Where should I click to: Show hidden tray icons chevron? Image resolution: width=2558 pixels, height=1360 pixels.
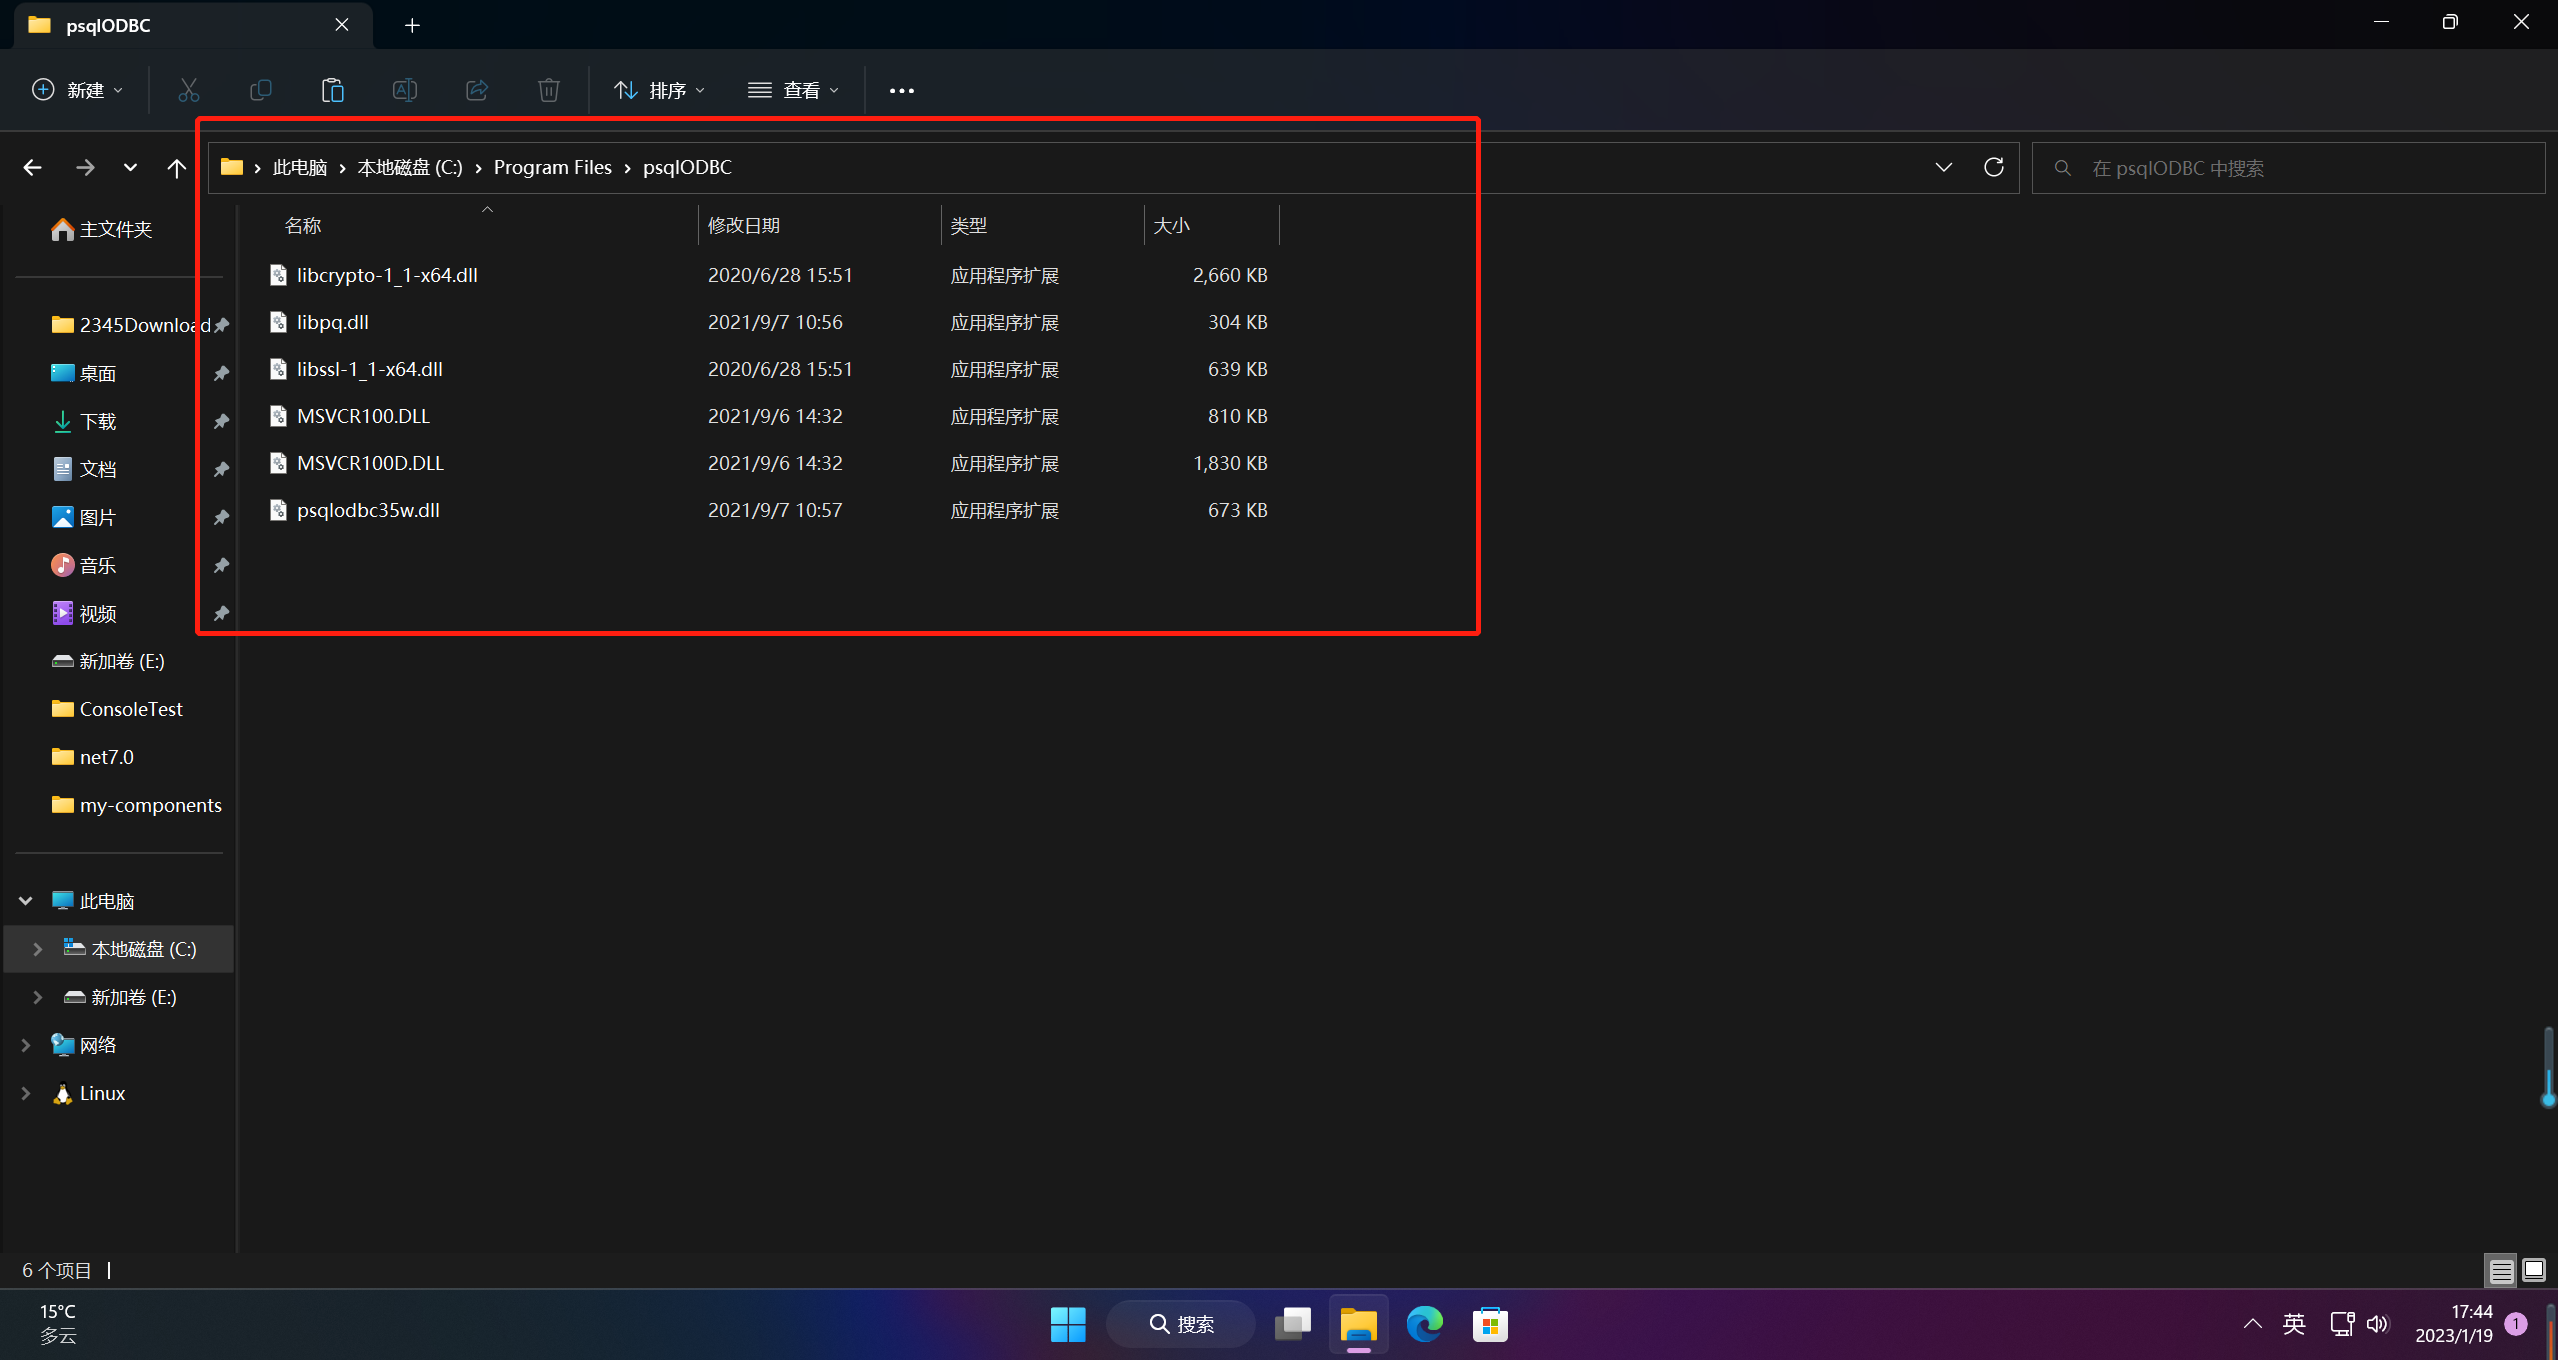[x=2252, y=1324]
